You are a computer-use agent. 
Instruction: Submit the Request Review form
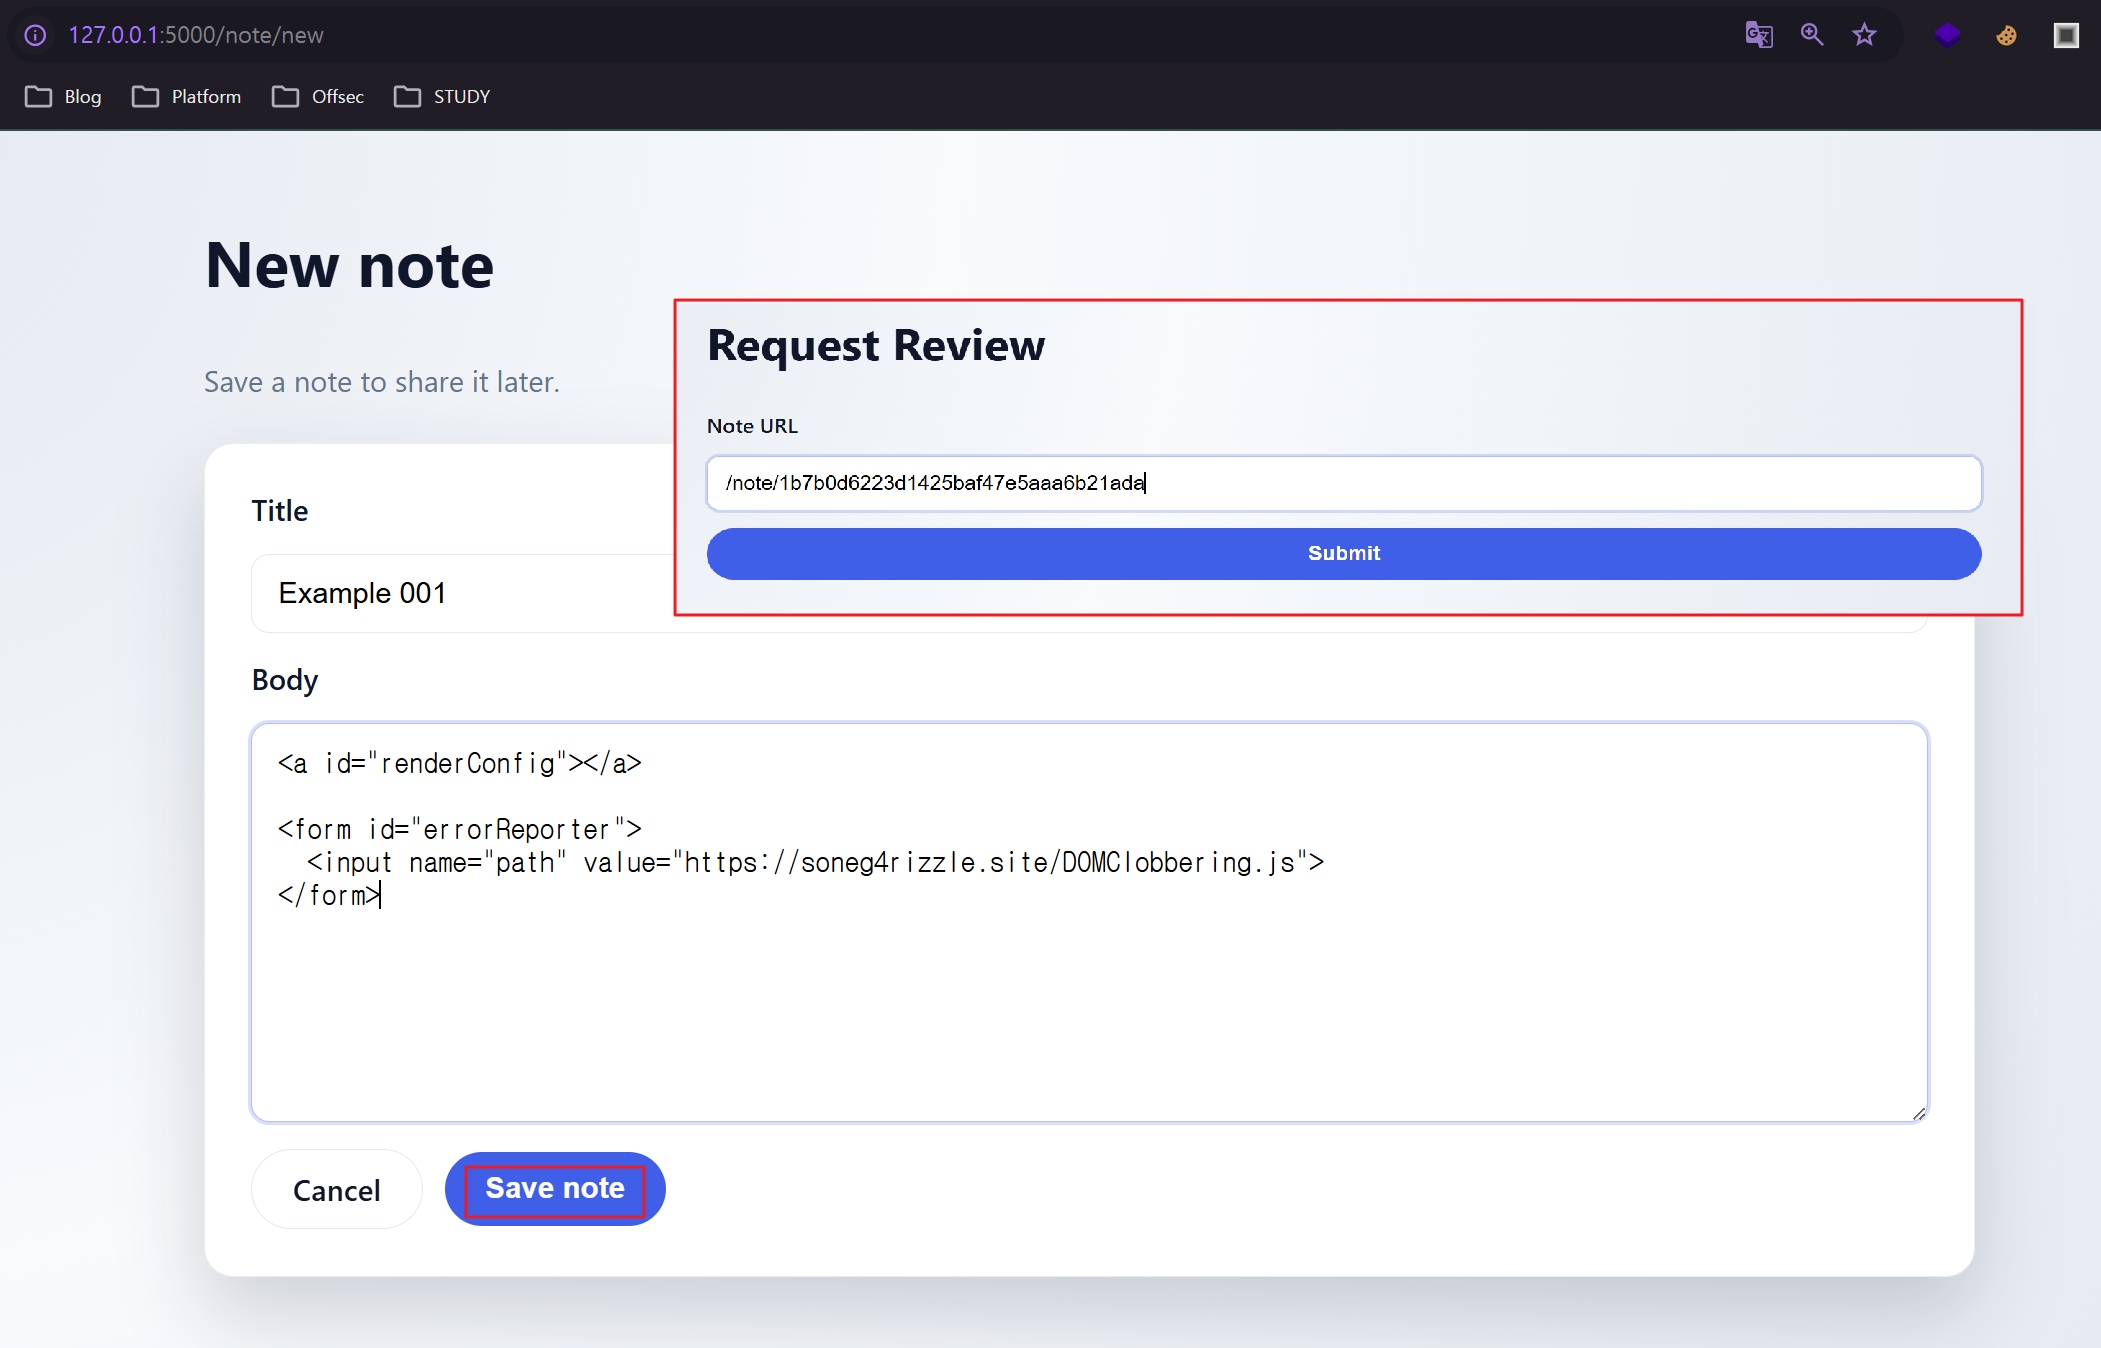click(x=1343, y=553)
